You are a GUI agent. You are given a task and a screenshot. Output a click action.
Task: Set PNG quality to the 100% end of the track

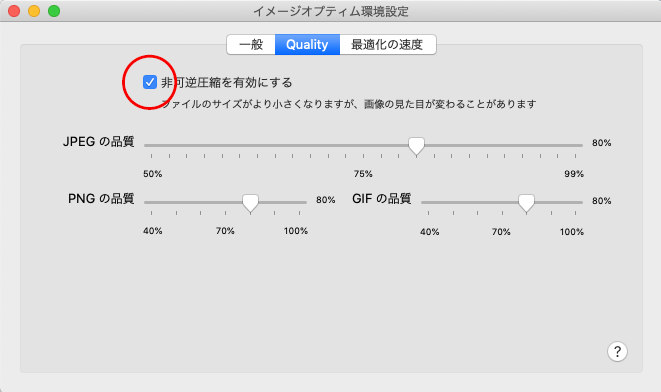pyautogui.click(x=299, y=202)
